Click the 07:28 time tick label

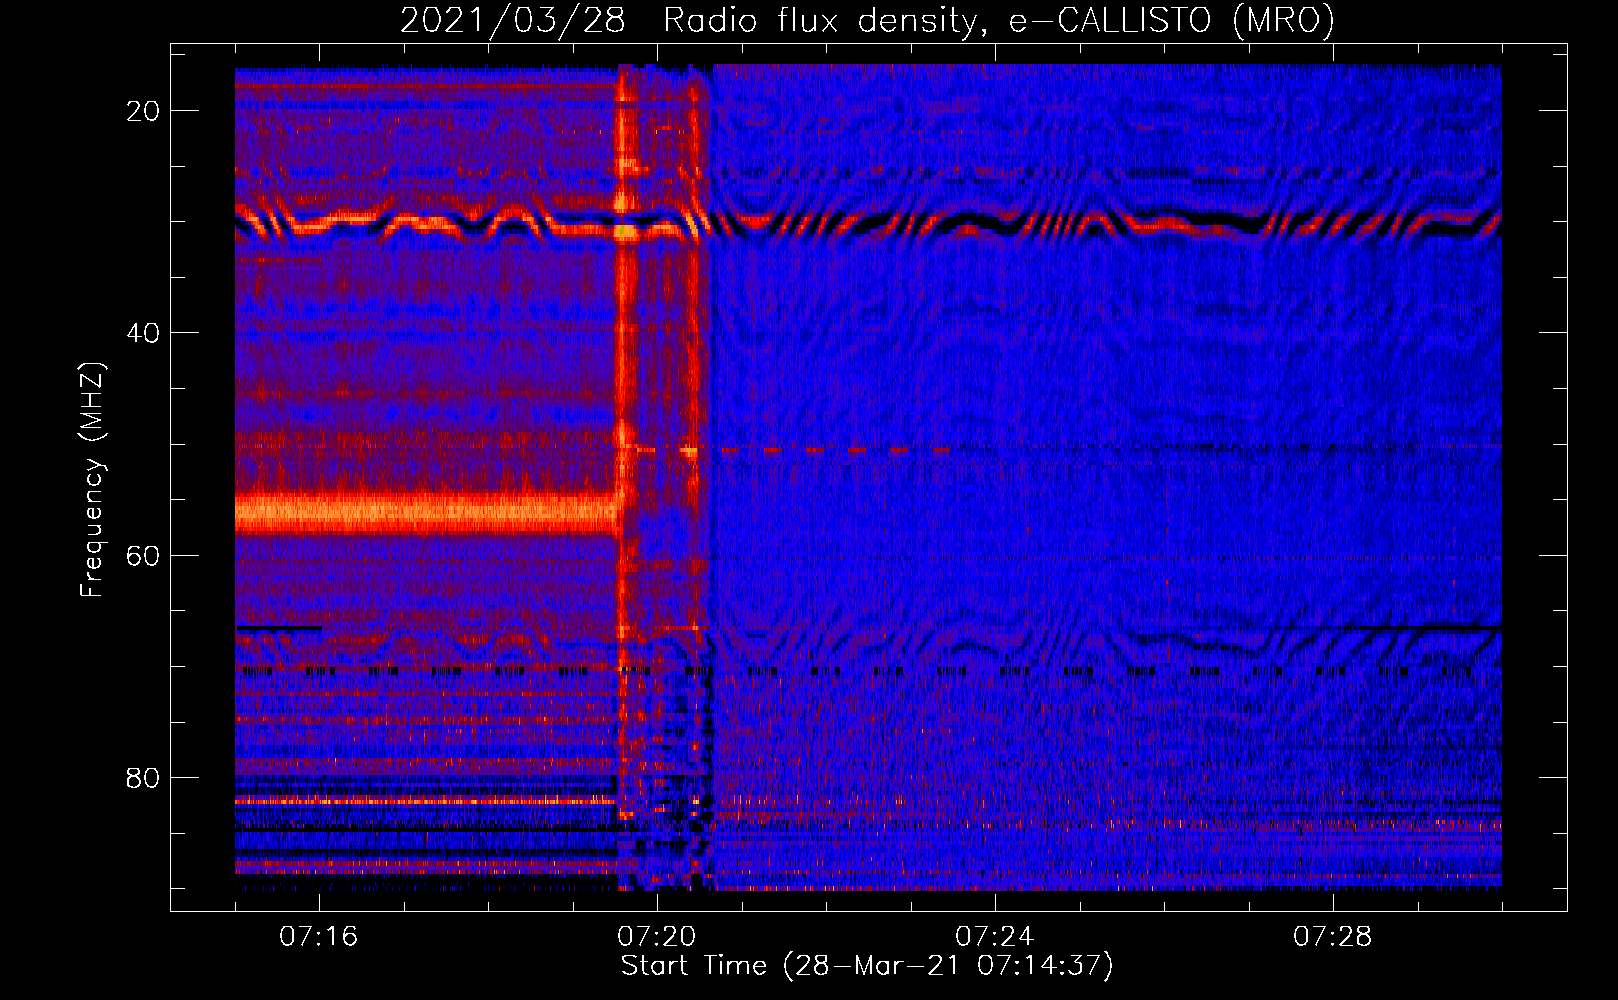pyautogui.click(x=1333, y=937)
